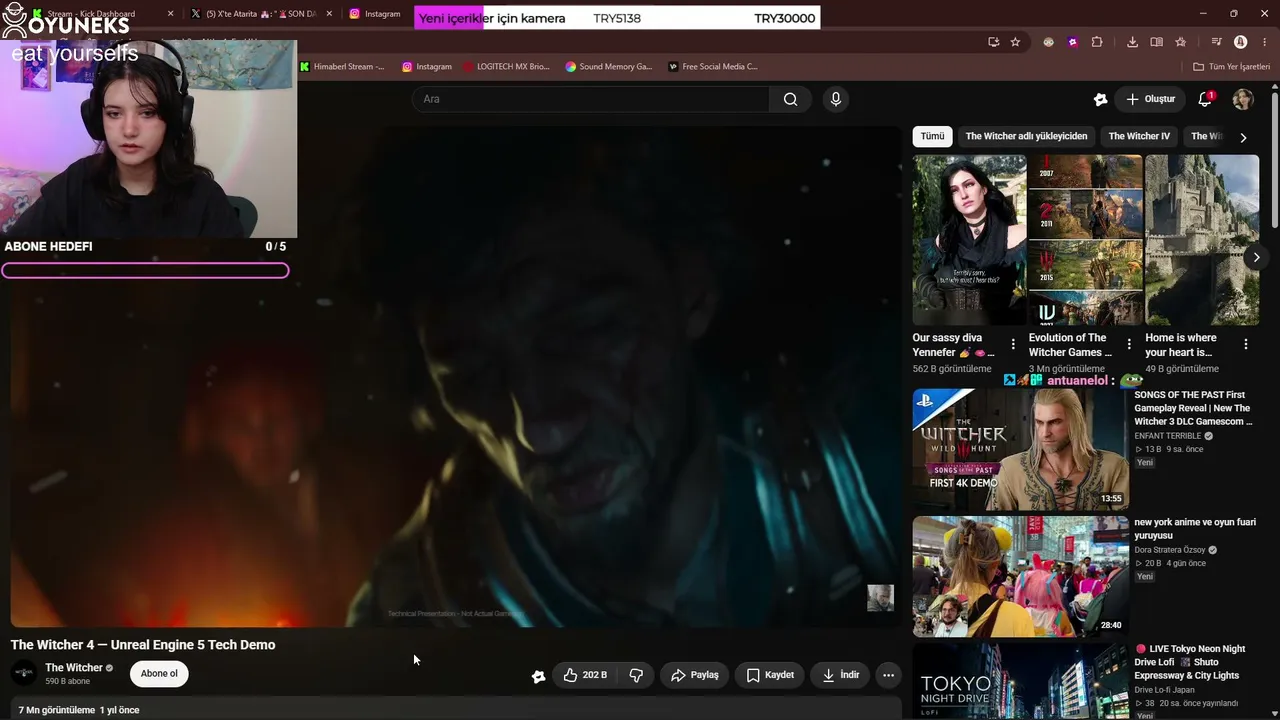Click the Abone ol subscribe button
The width and height of the screenshot is (1280, 720).
(x=159, y=674)
